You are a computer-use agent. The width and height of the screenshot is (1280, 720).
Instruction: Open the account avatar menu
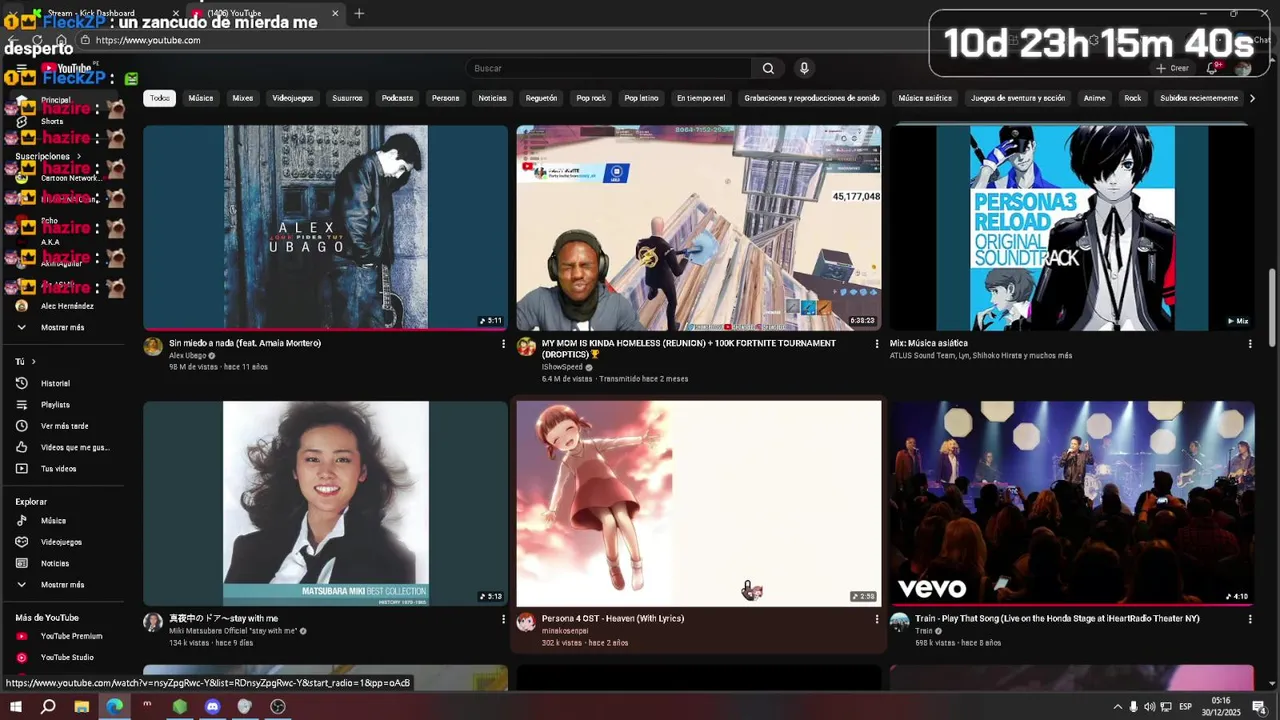pos(1243,68)
